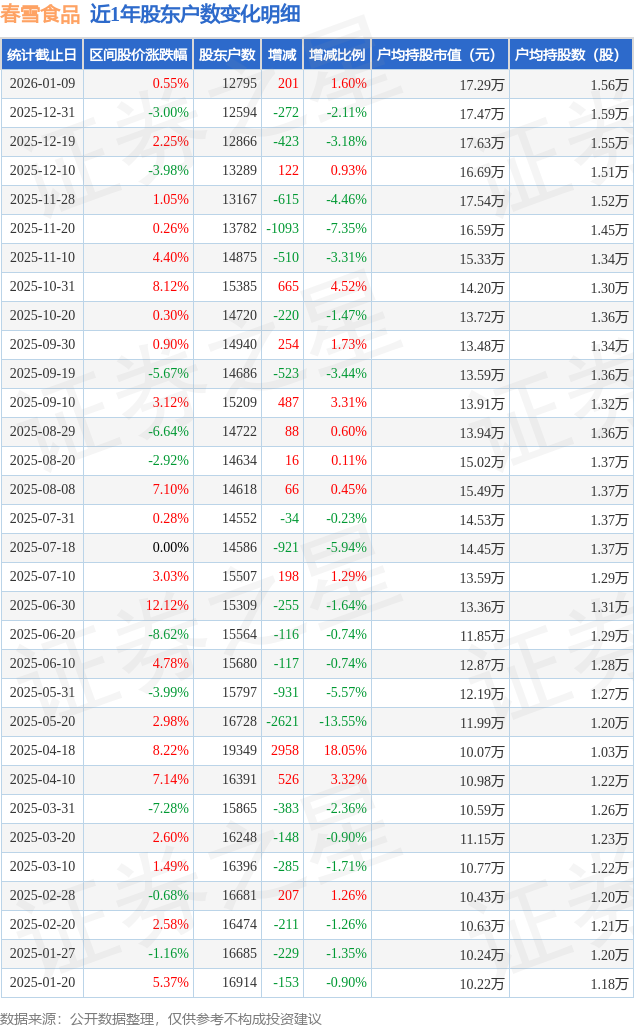This screenshot has height=1028, width=634.
Task: Select the 增减比例 column header
Action: click(x=337, y=55)
